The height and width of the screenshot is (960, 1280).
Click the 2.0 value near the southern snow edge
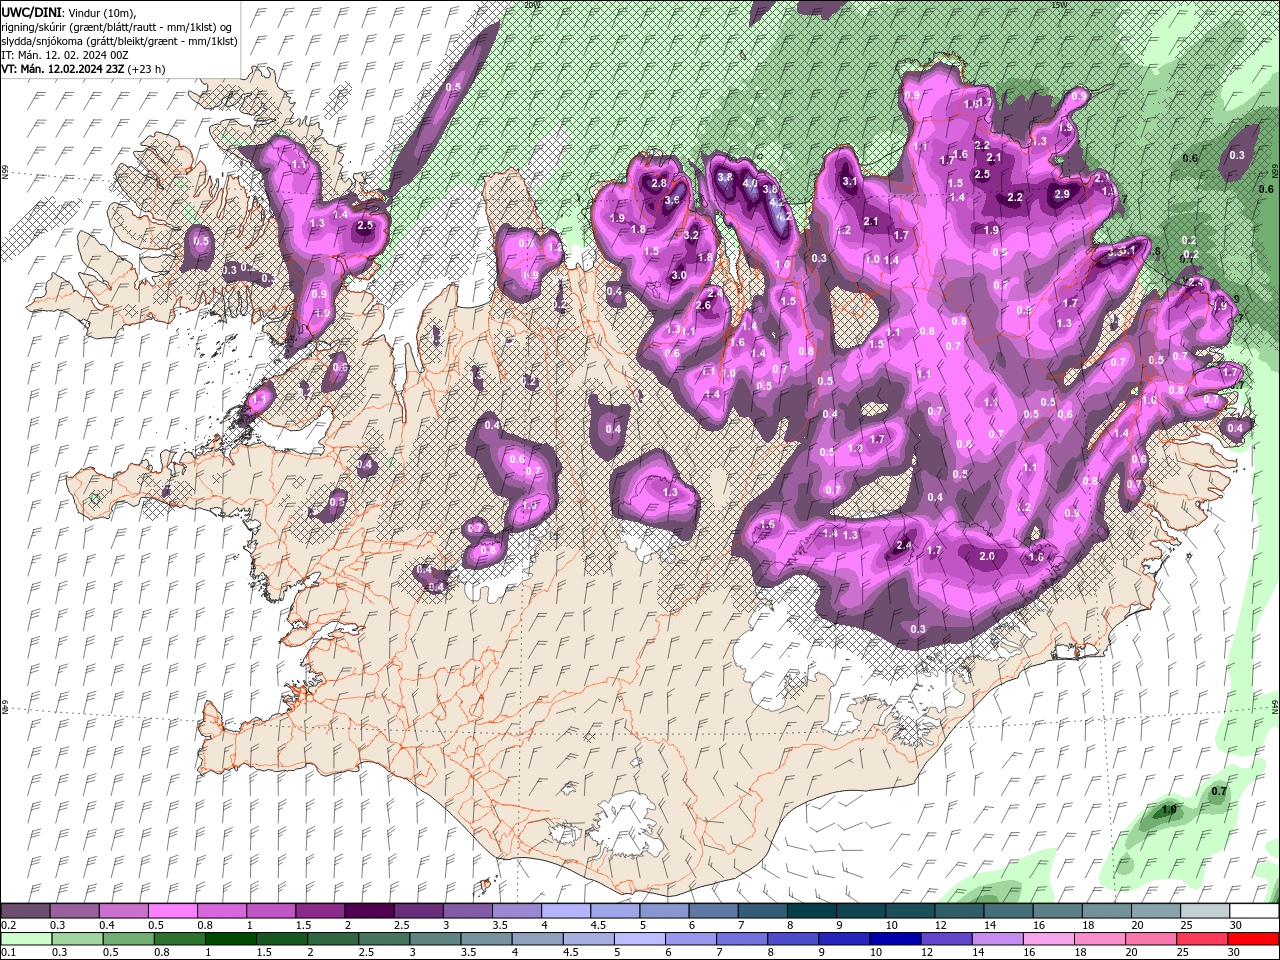tap(988, 556)
